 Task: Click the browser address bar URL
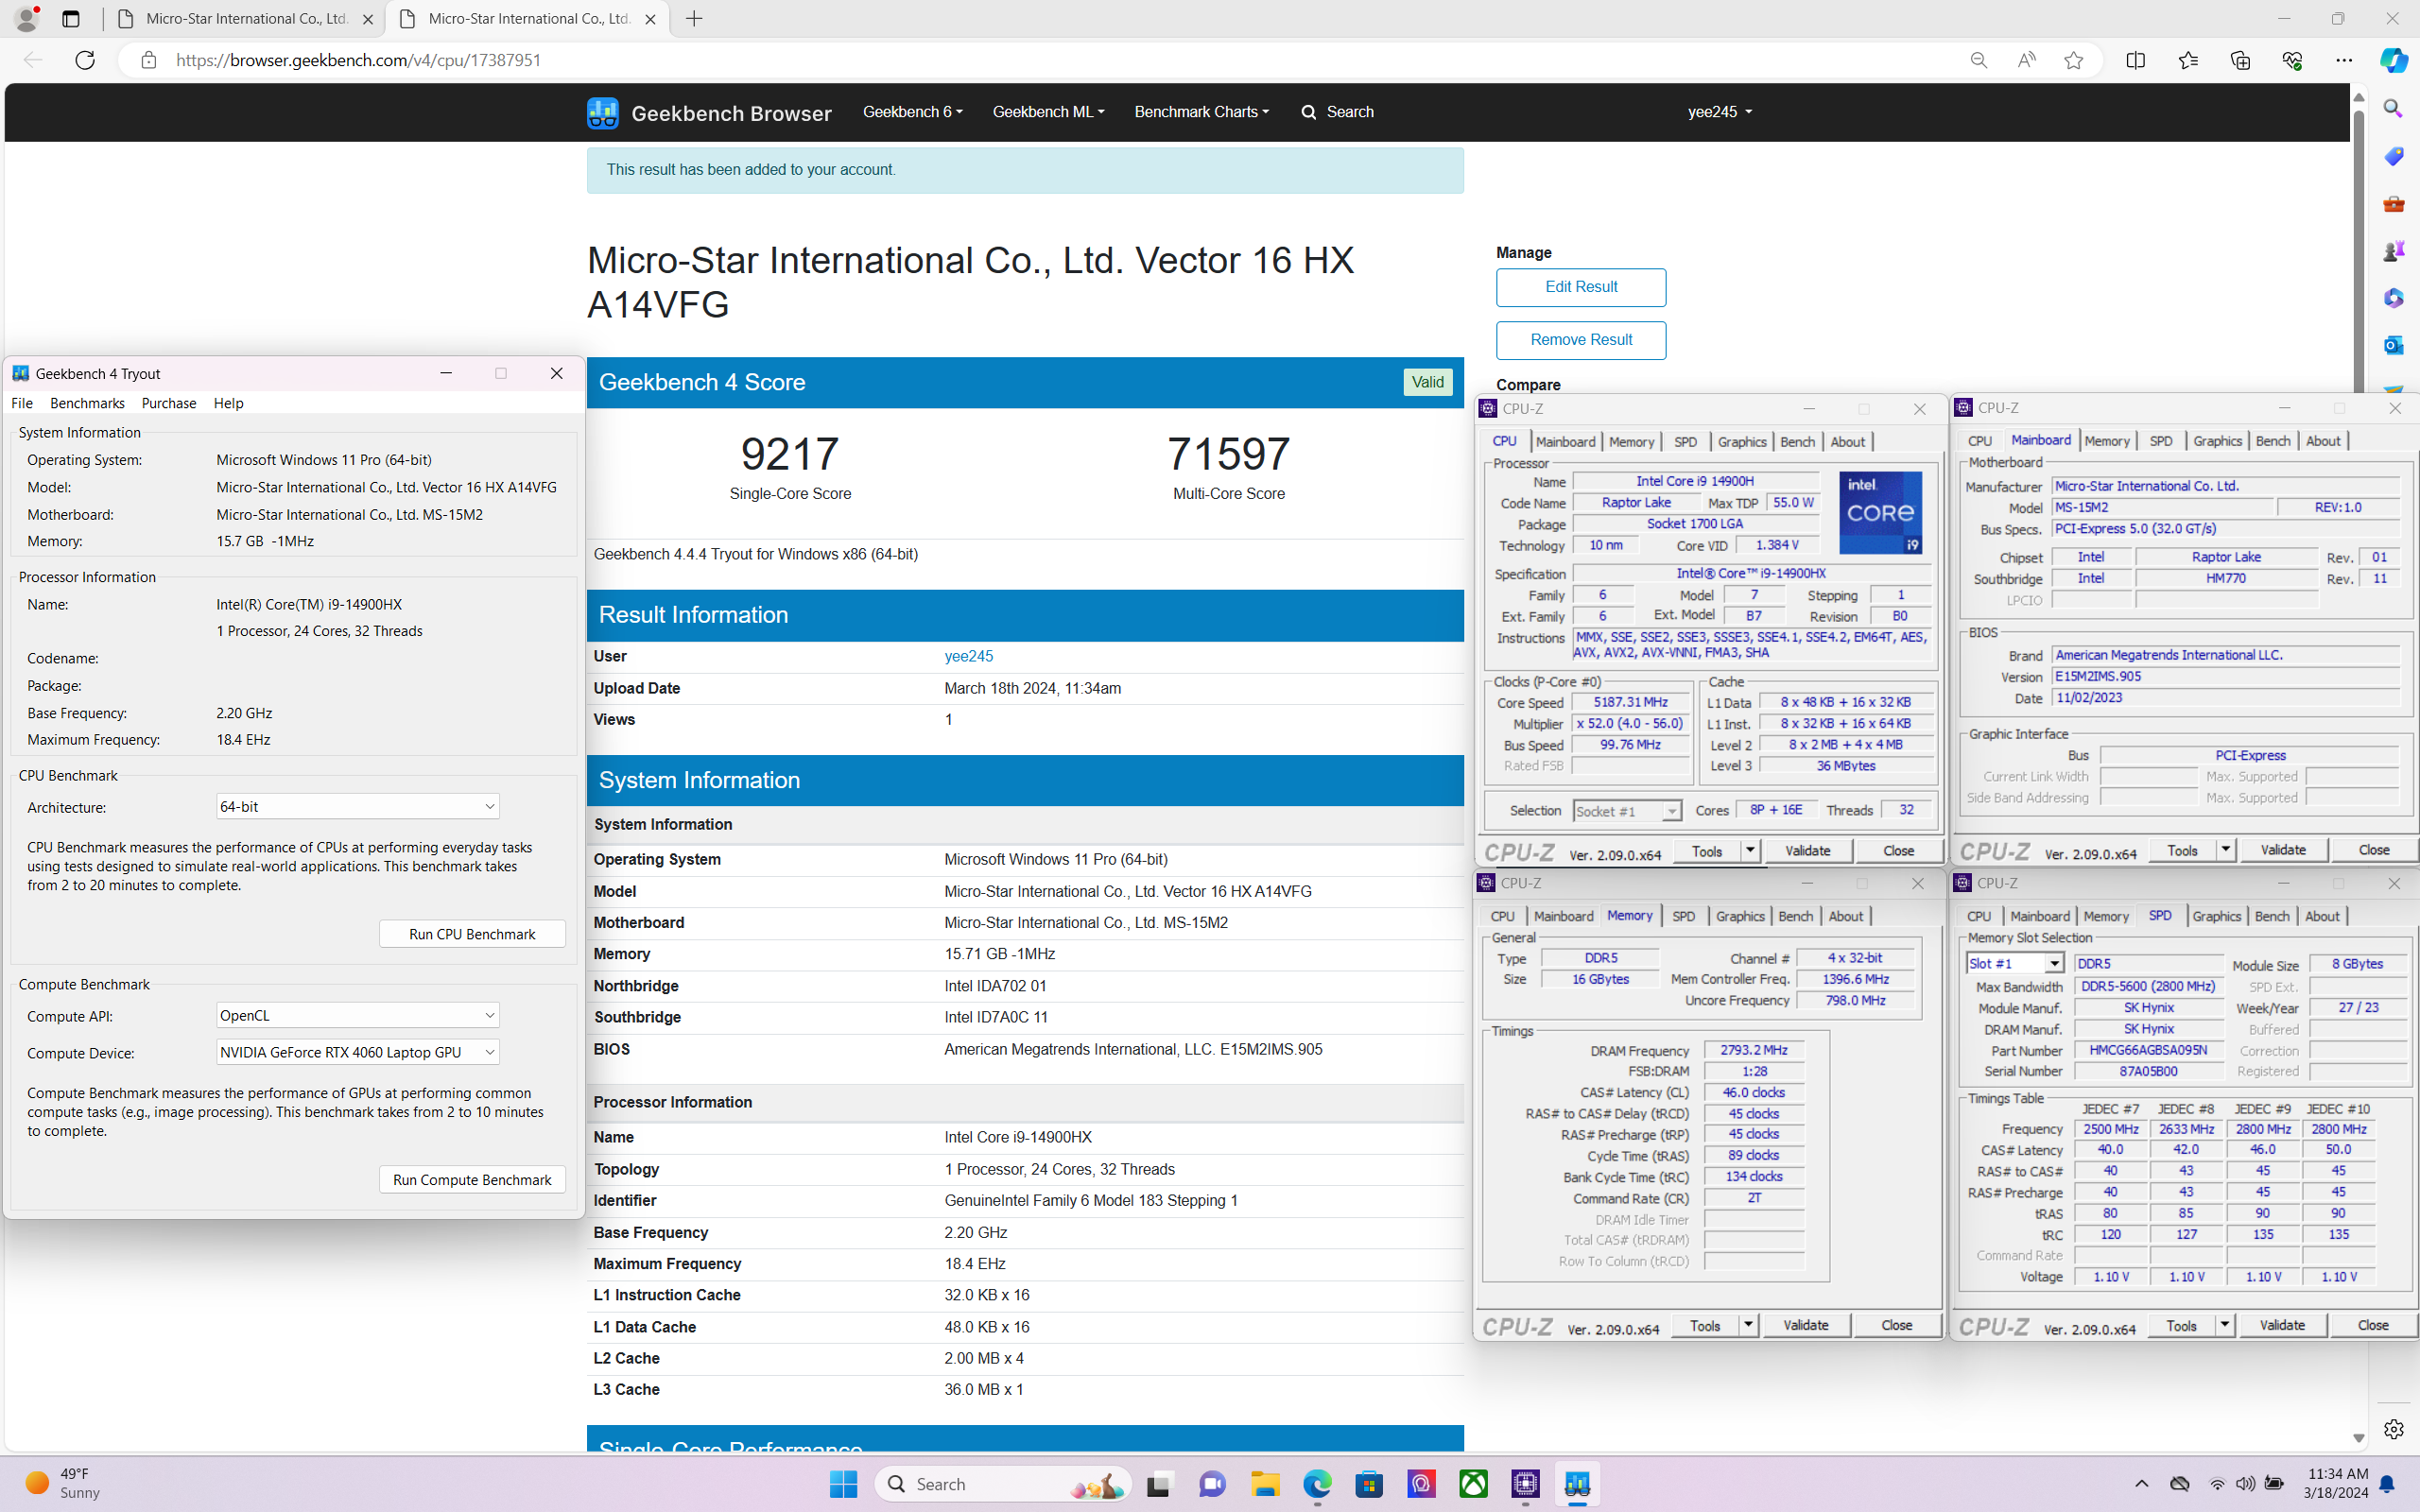(358, 60)
